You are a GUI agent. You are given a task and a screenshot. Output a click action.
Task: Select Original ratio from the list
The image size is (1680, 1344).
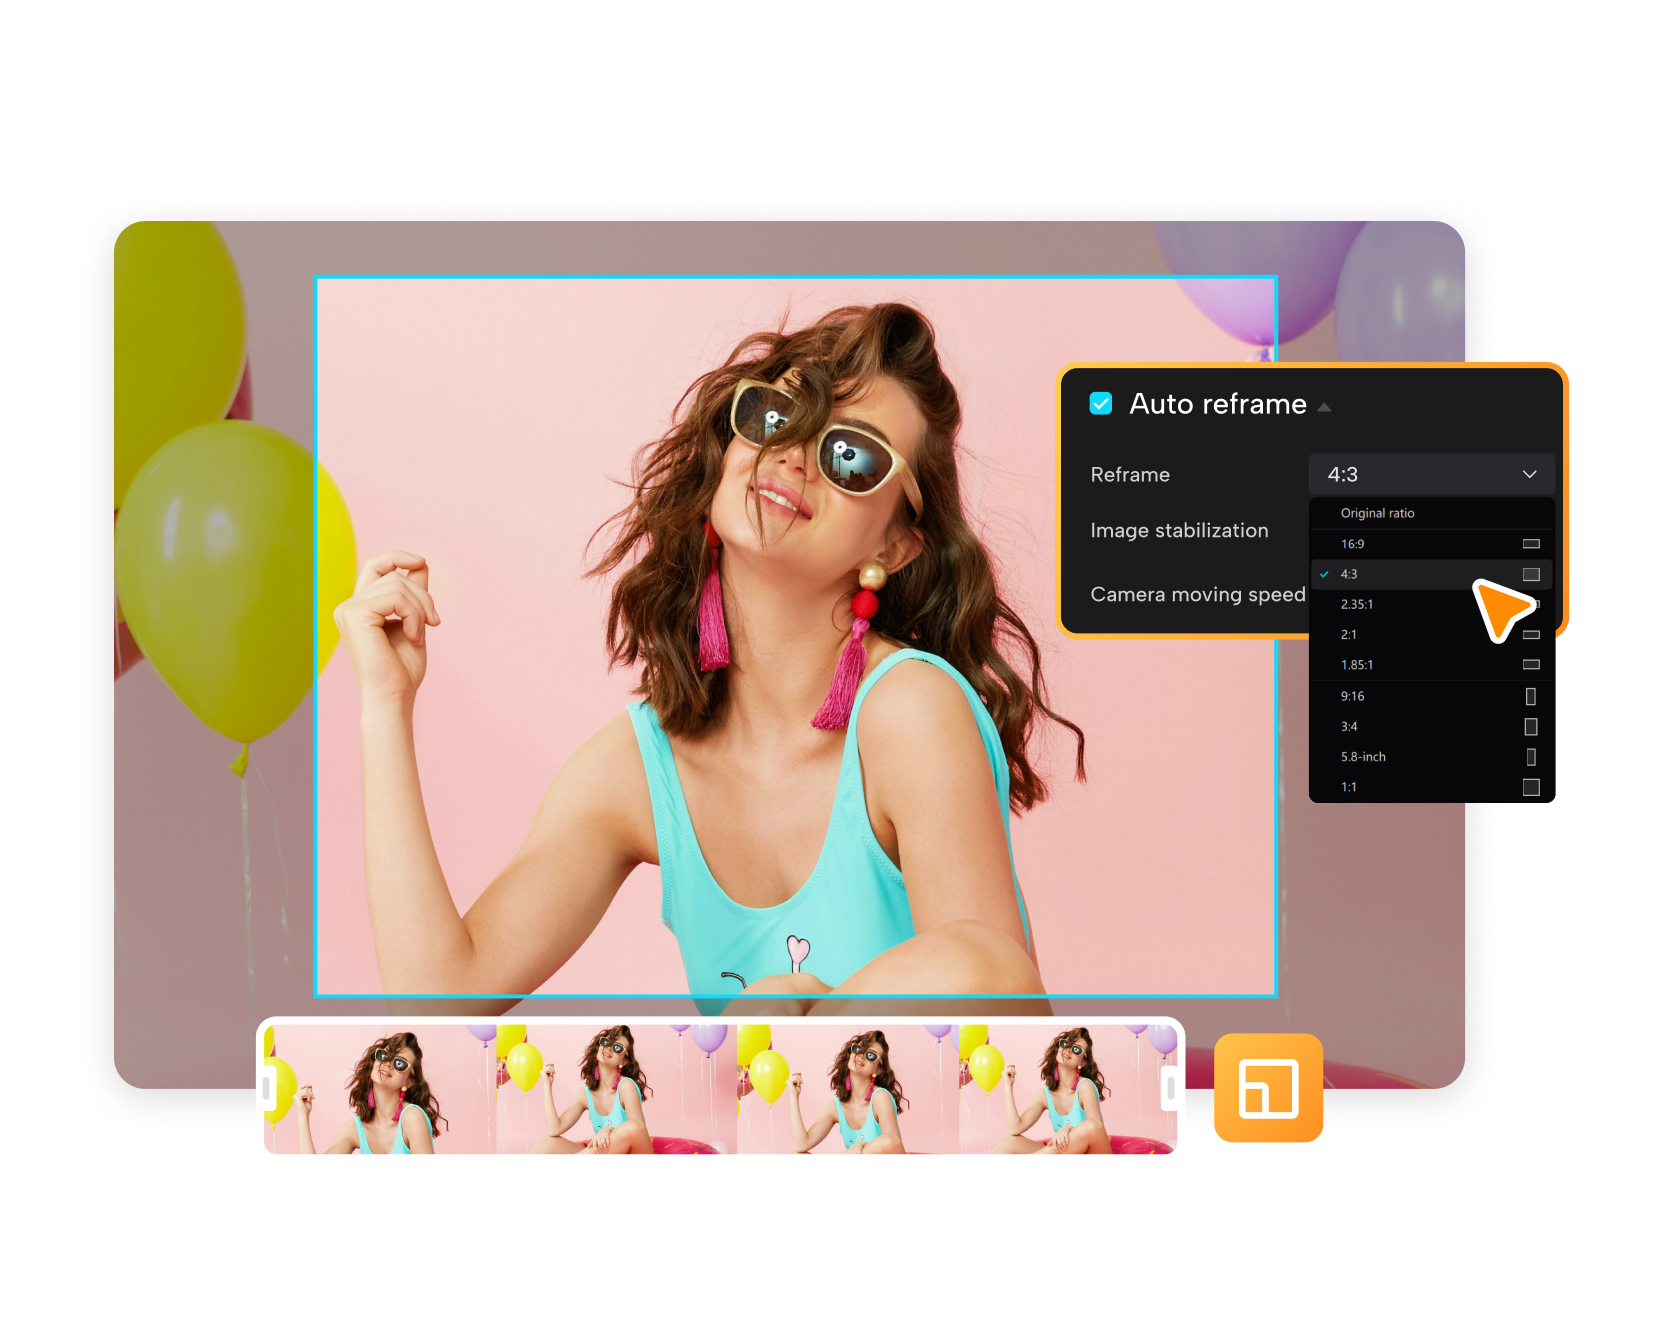point(1378,513)
